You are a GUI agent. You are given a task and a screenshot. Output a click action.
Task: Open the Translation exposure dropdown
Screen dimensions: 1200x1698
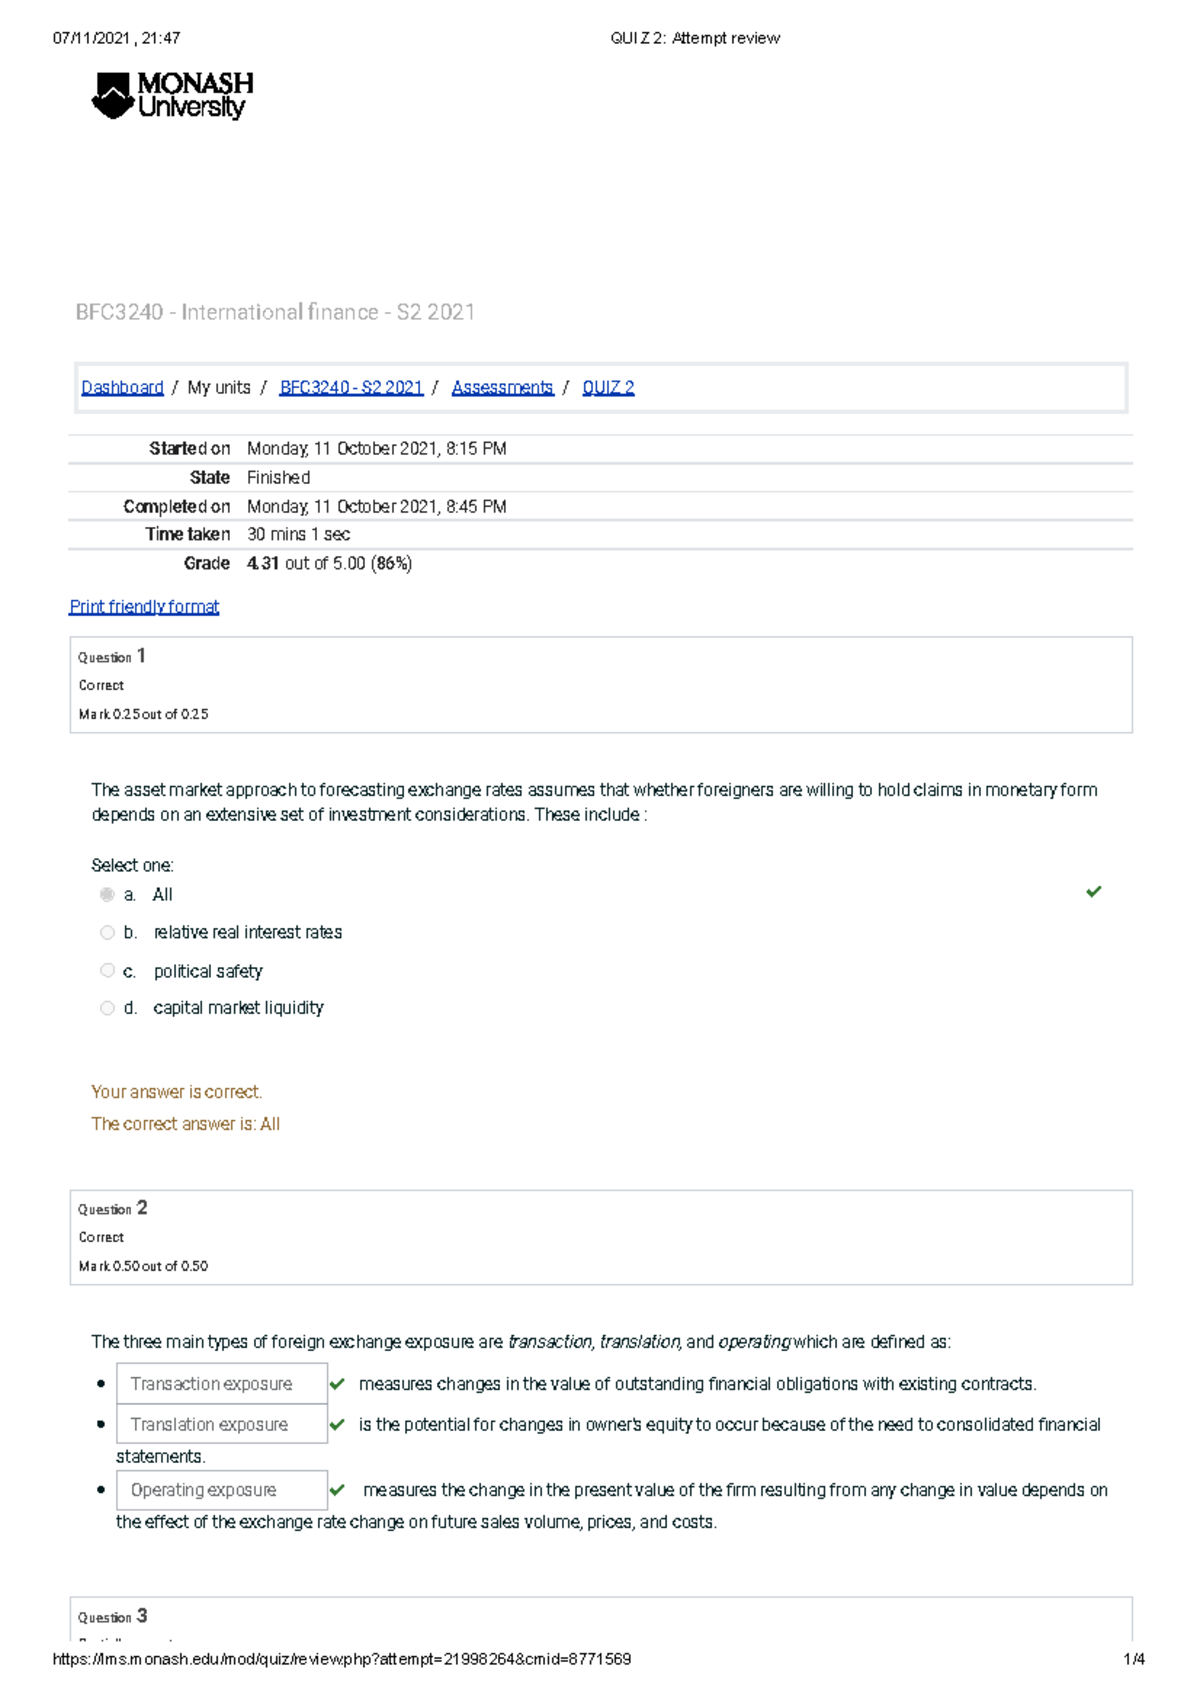(221, 1424)
